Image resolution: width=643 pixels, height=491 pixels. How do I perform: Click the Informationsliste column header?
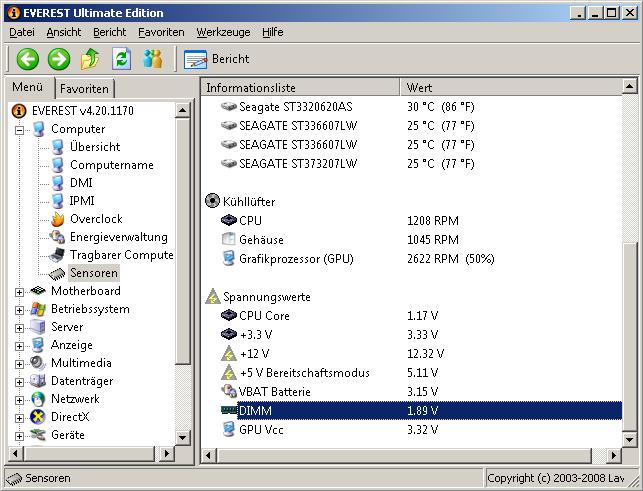300,87
